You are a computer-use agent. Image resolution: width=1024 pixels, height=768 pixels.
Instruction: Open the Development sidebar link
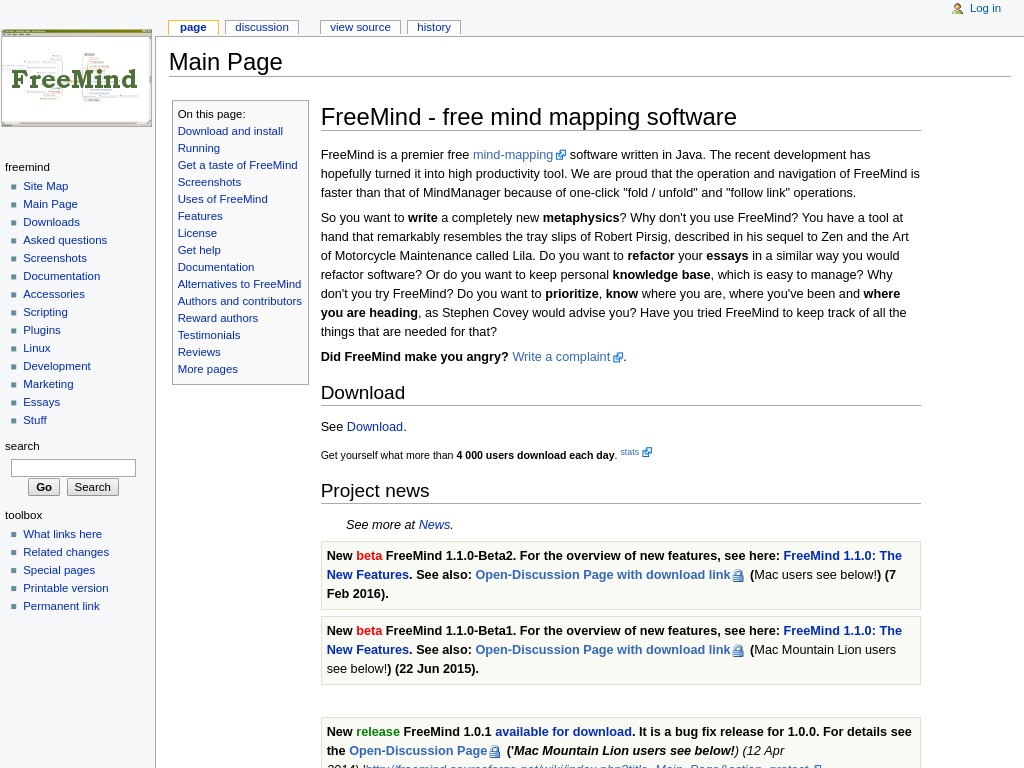57,366
